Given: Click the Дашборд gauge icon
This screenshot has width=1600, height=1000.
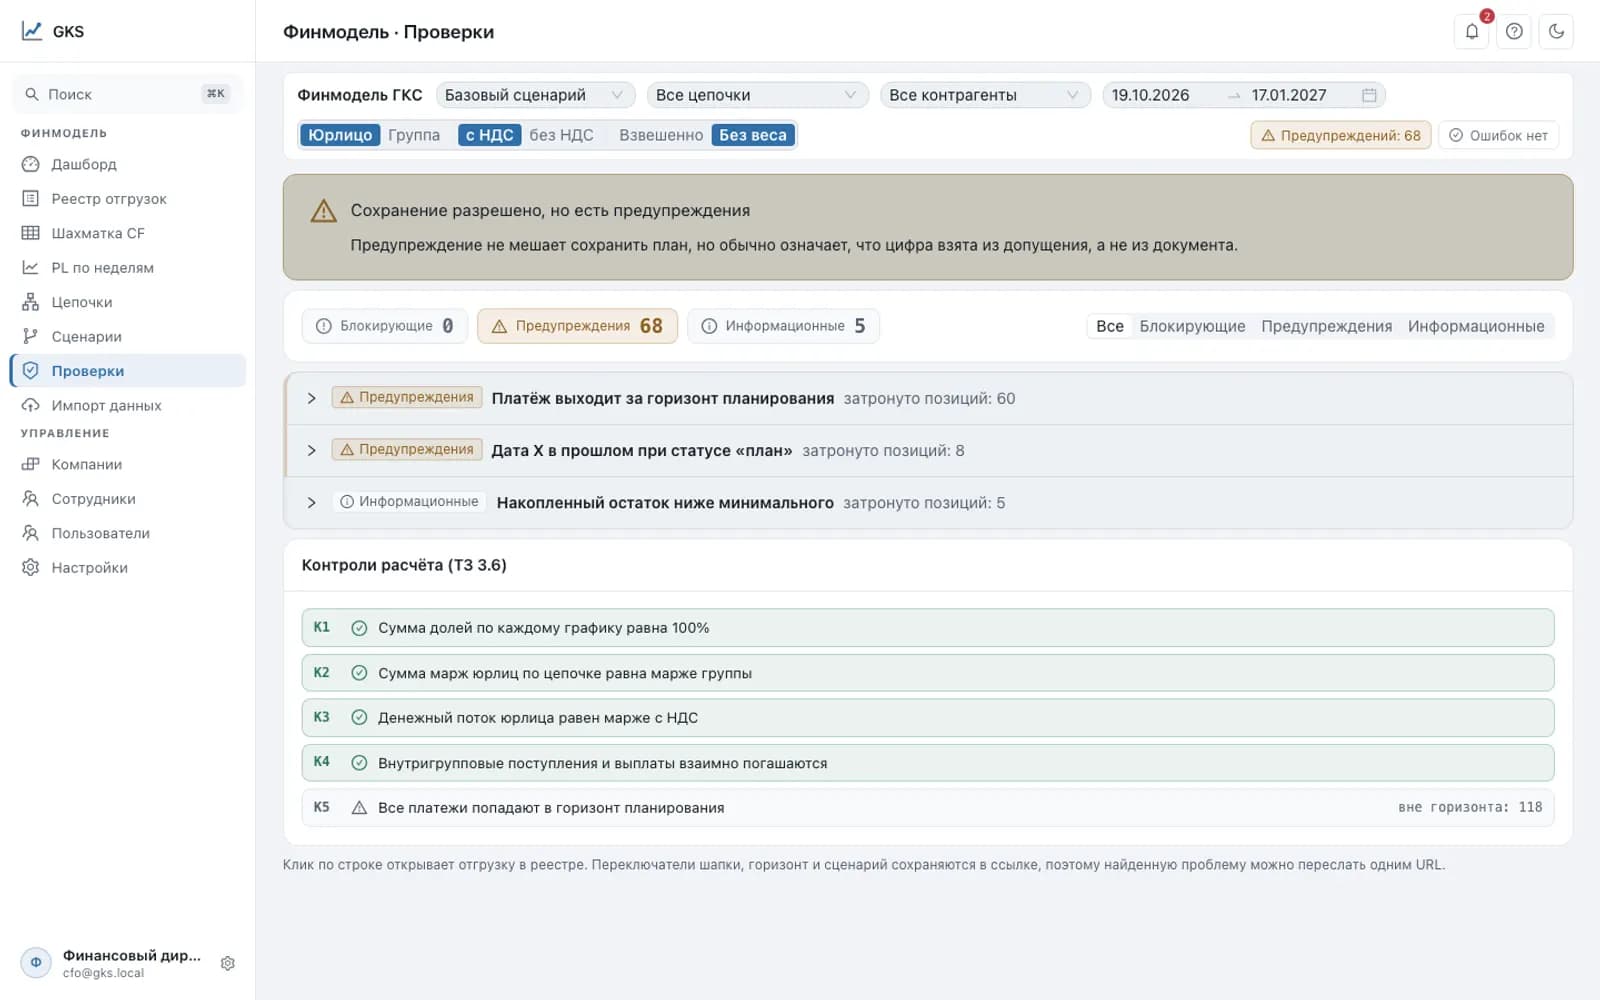Looking at the screenshot, I should (31, 164).
